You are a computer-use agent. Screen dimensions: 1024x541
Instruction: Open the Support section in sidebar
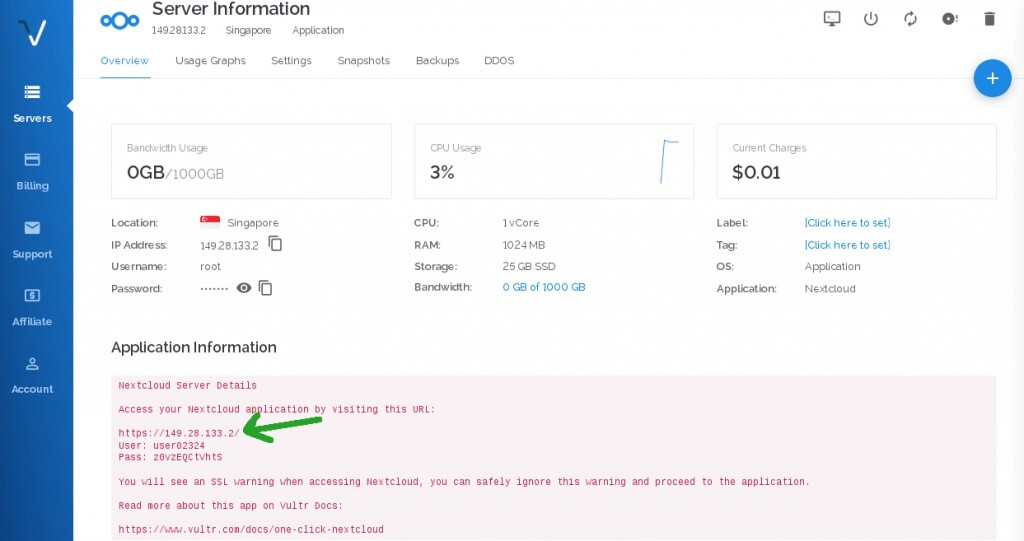coord(32,239)
